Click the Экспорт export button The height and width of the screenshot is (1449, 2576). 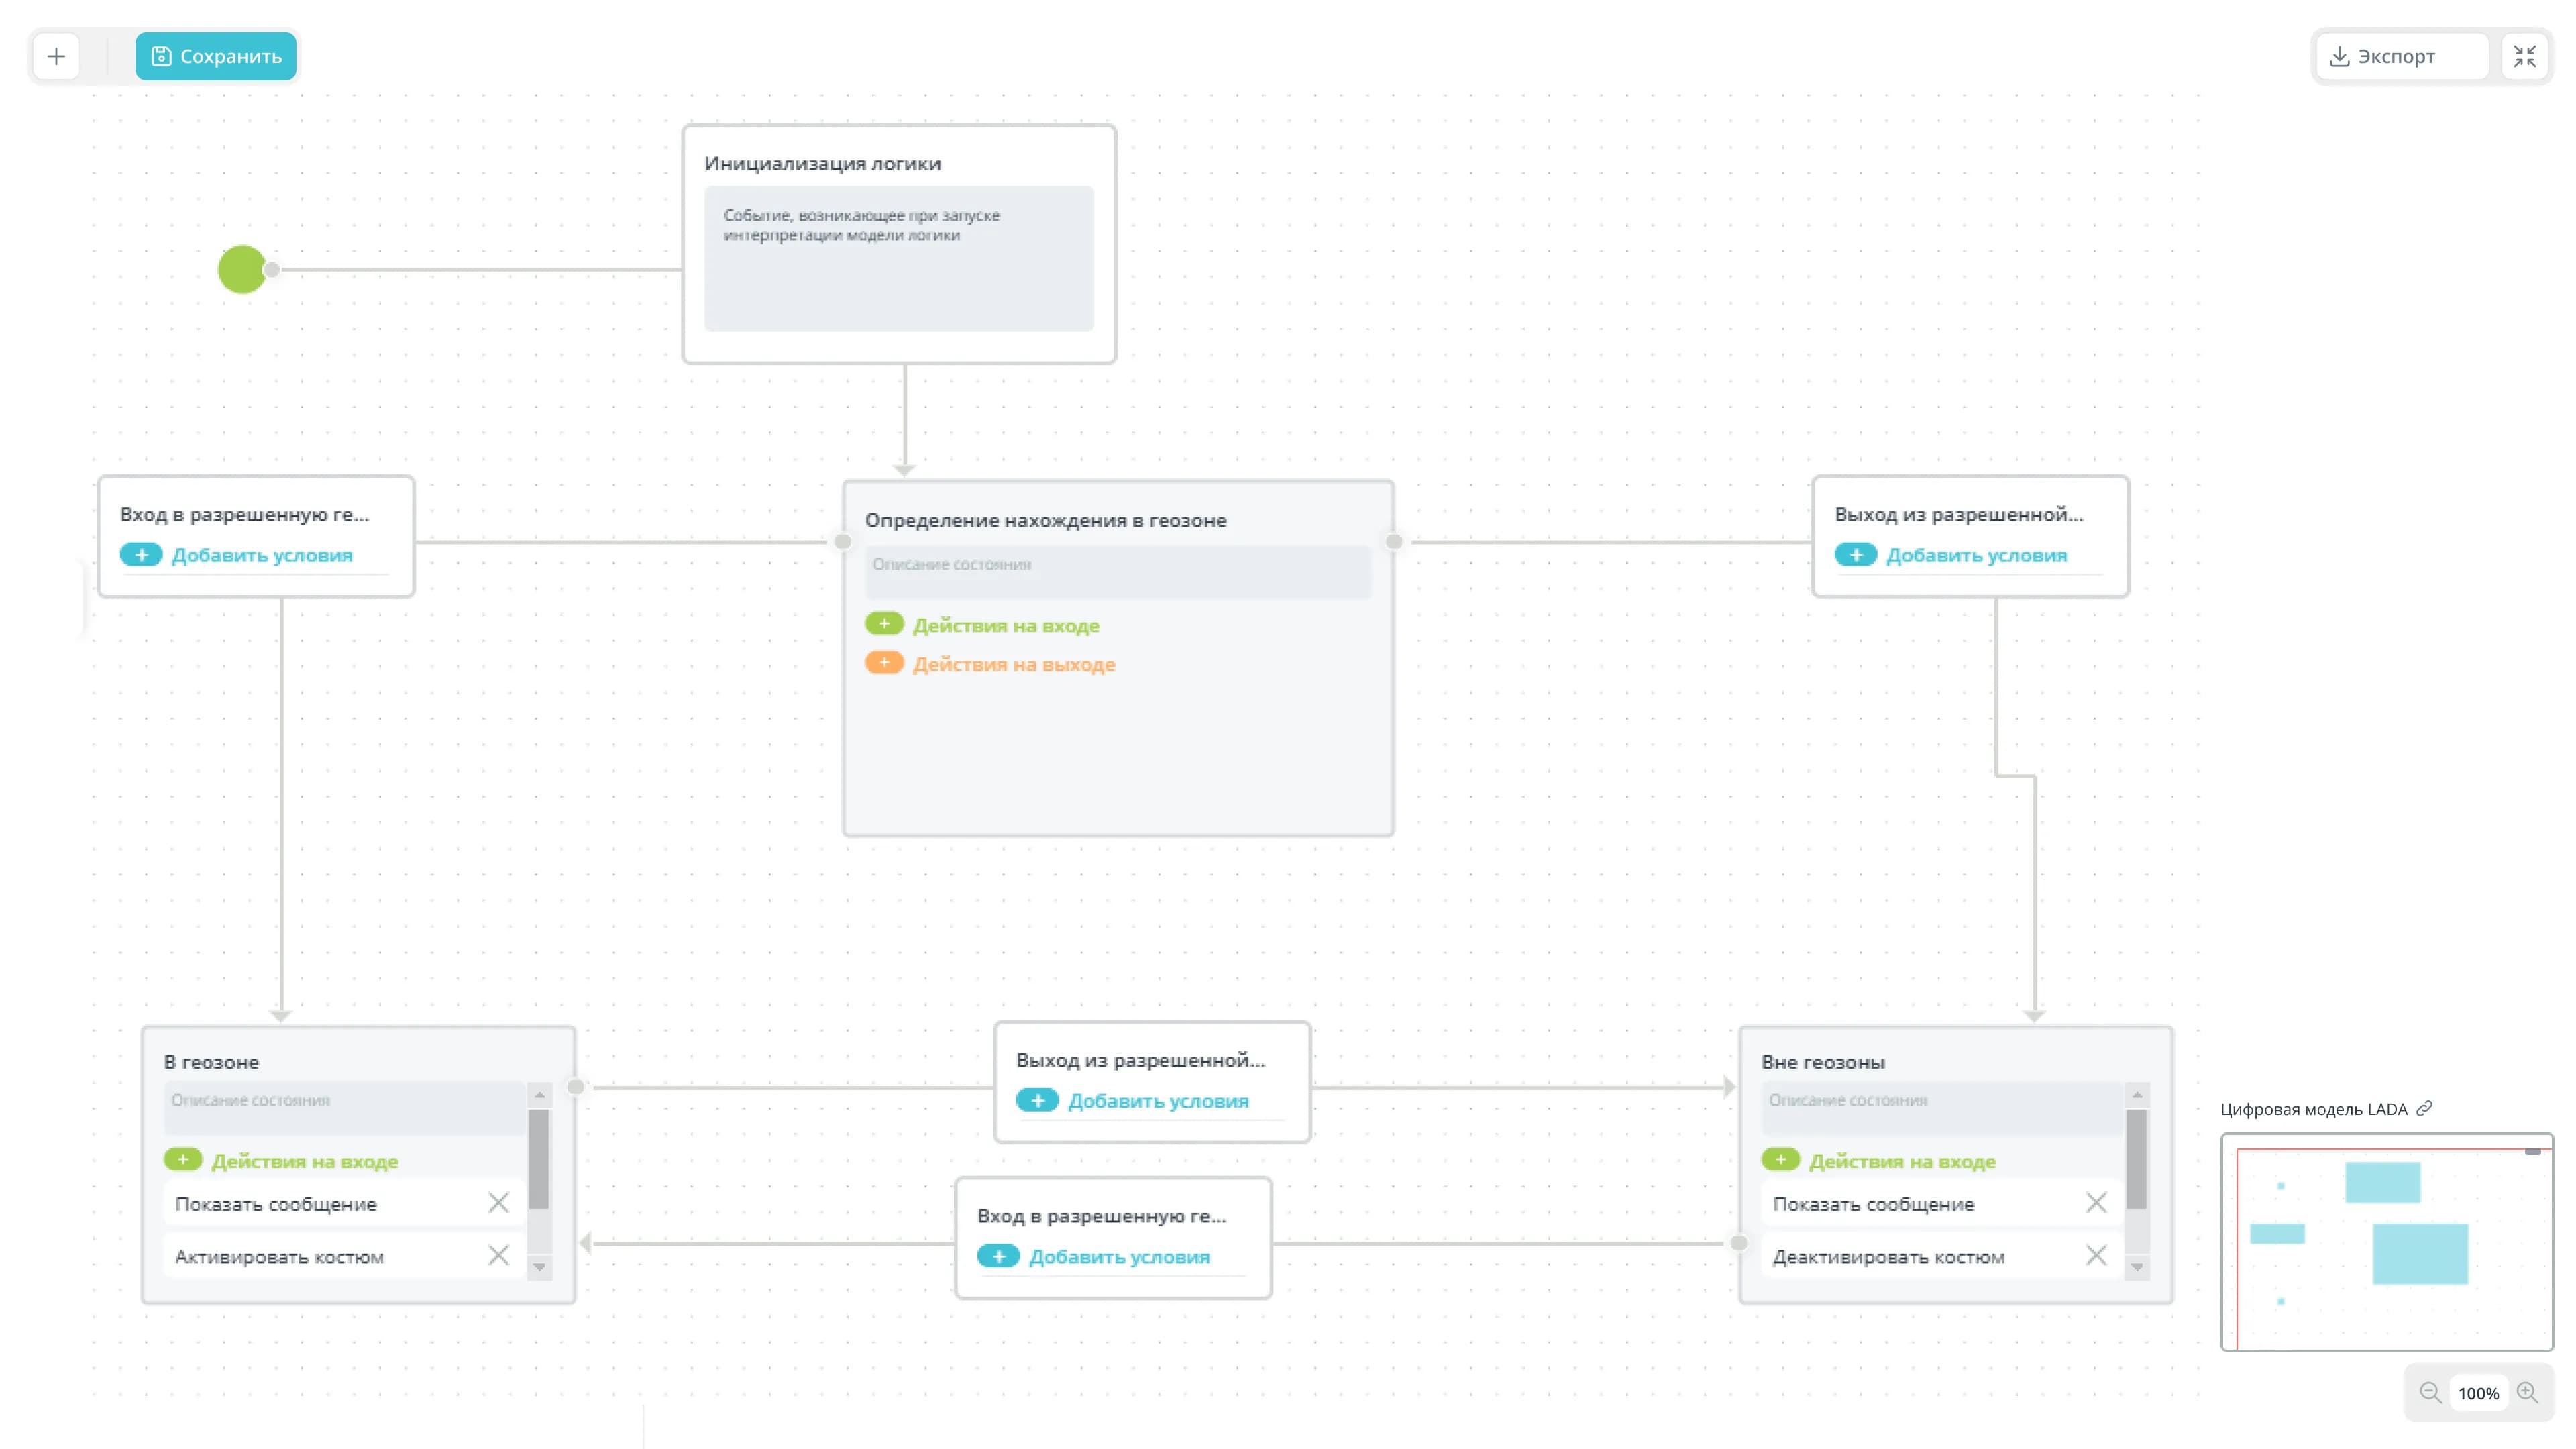2398,56
